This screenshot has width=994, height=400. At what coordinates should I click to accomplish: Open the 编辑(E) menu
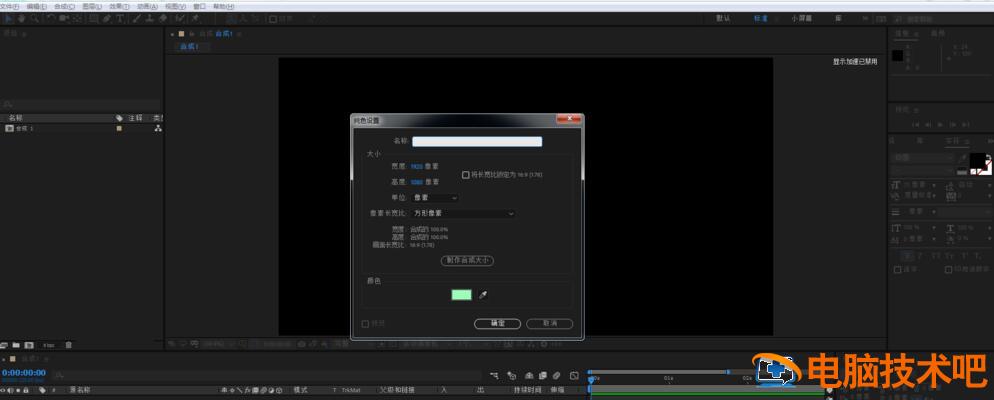[36, 6]
